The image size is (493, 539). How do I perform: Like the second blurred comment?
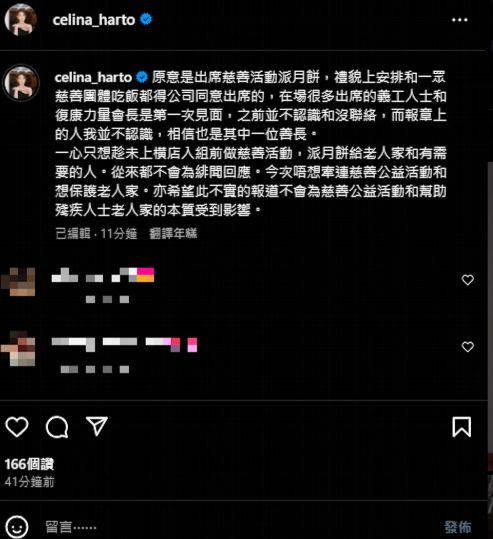click(x=468, y=346)
